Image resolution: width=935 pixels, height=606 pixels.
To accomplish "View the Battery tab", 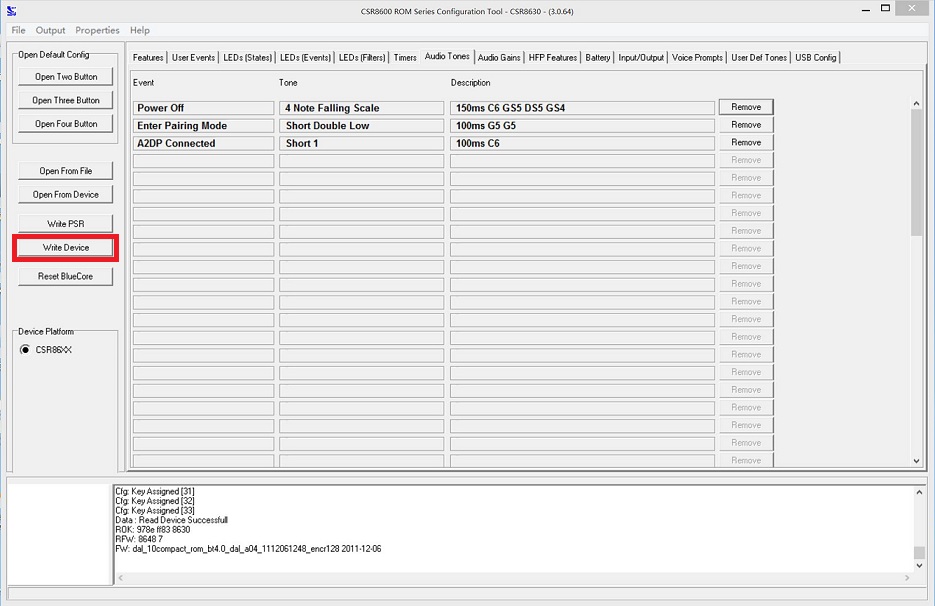I will click(x=597, y=57).
